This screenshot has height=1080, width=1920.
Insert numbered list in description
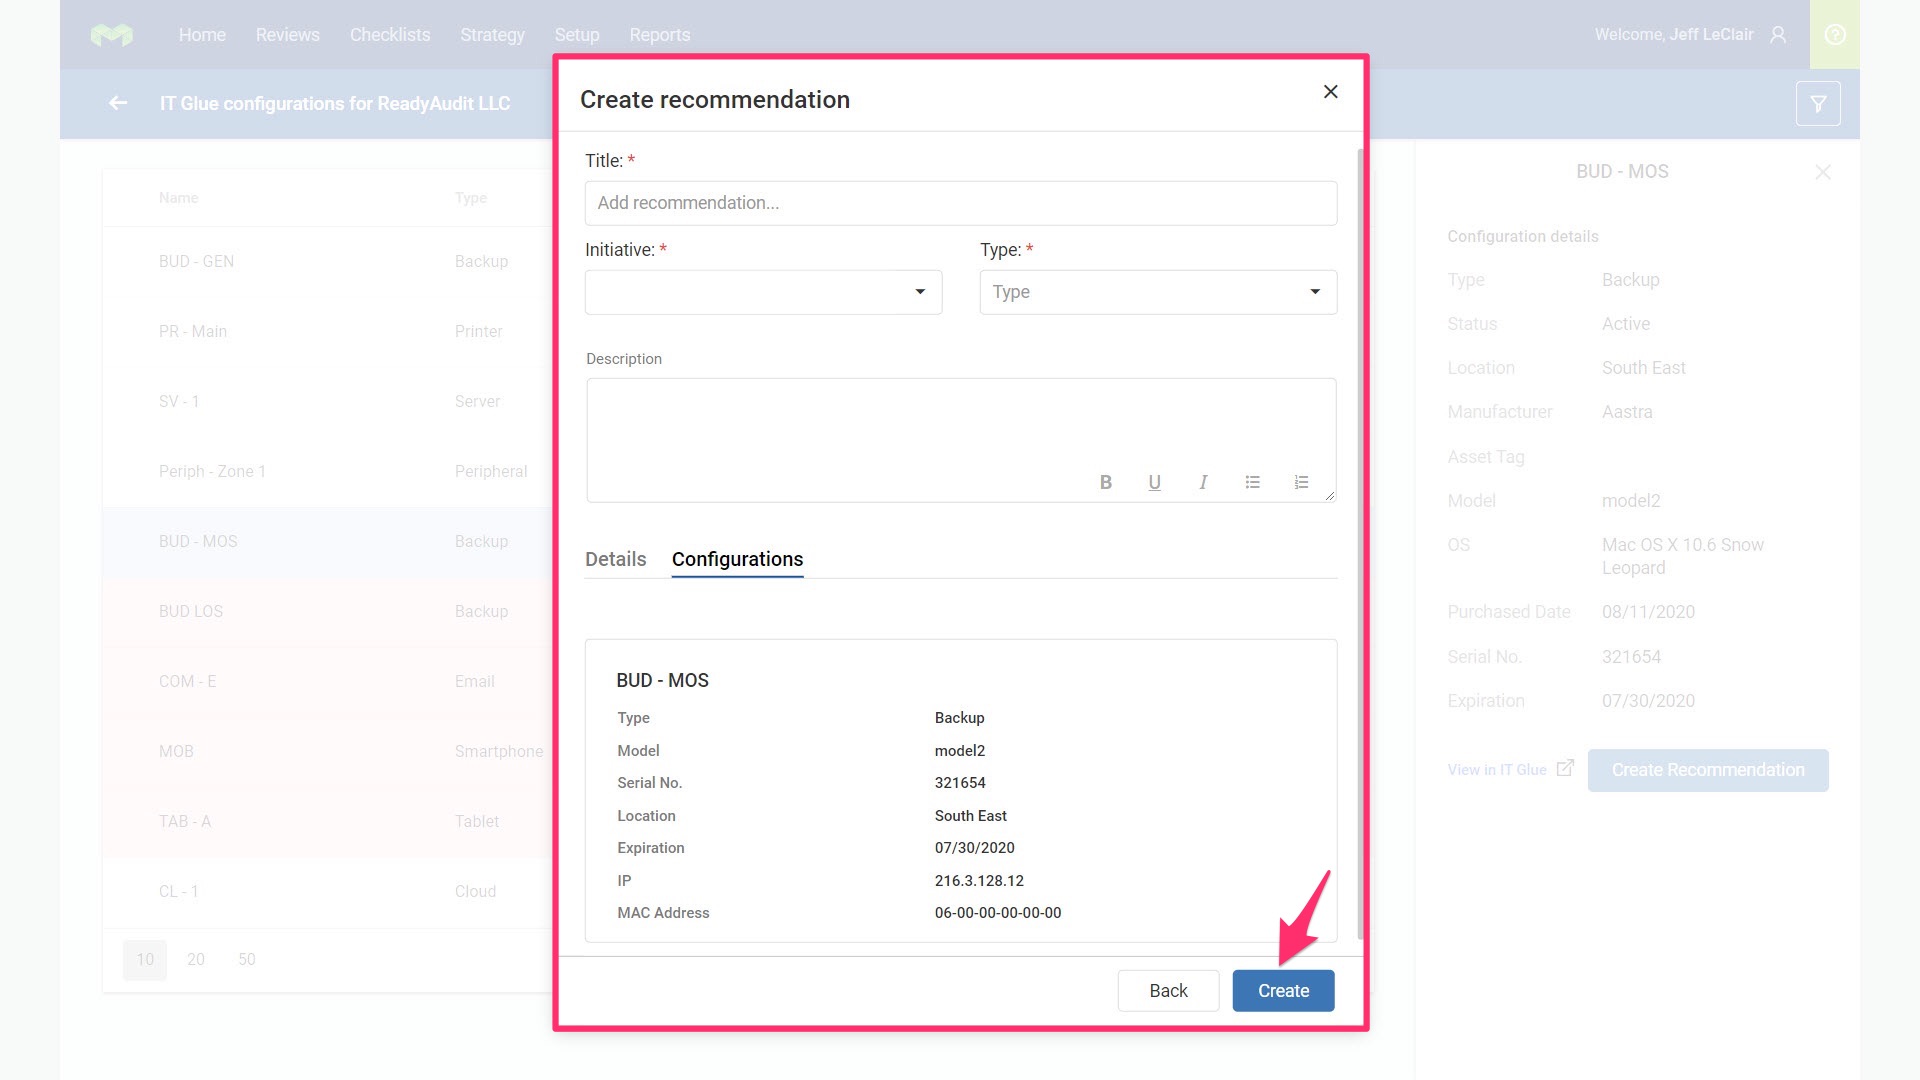(1301, 482)
